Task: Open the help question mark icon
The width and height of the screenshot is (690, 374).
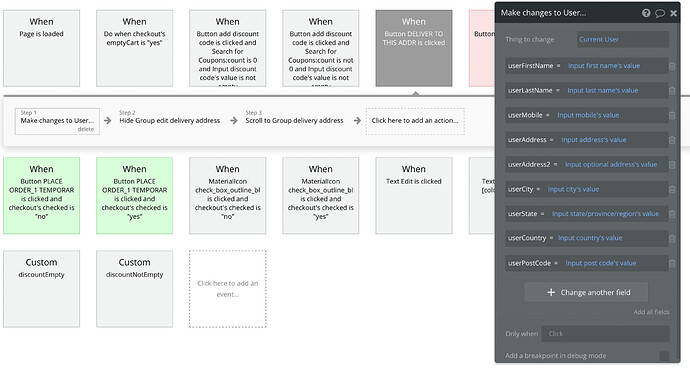Action: coord(646,13)
